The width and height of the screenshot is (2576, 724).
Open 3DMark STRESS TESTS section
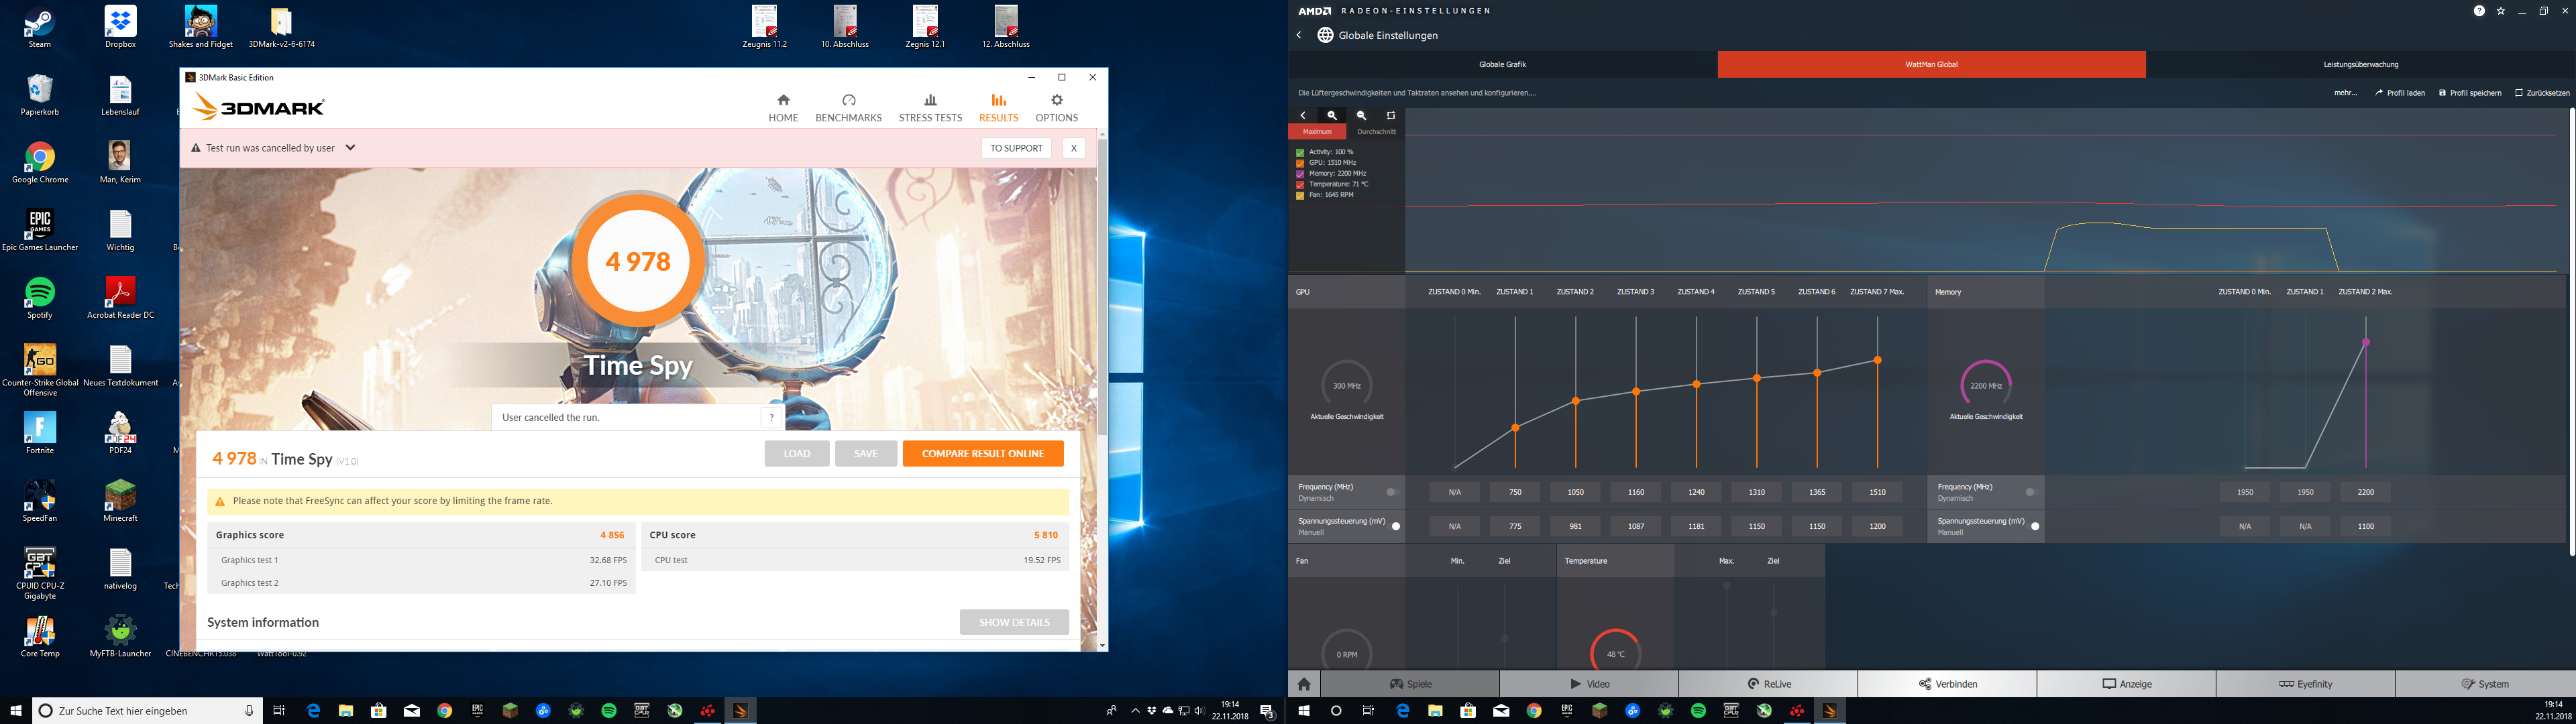pyautogui.click(x=930, y=108)
